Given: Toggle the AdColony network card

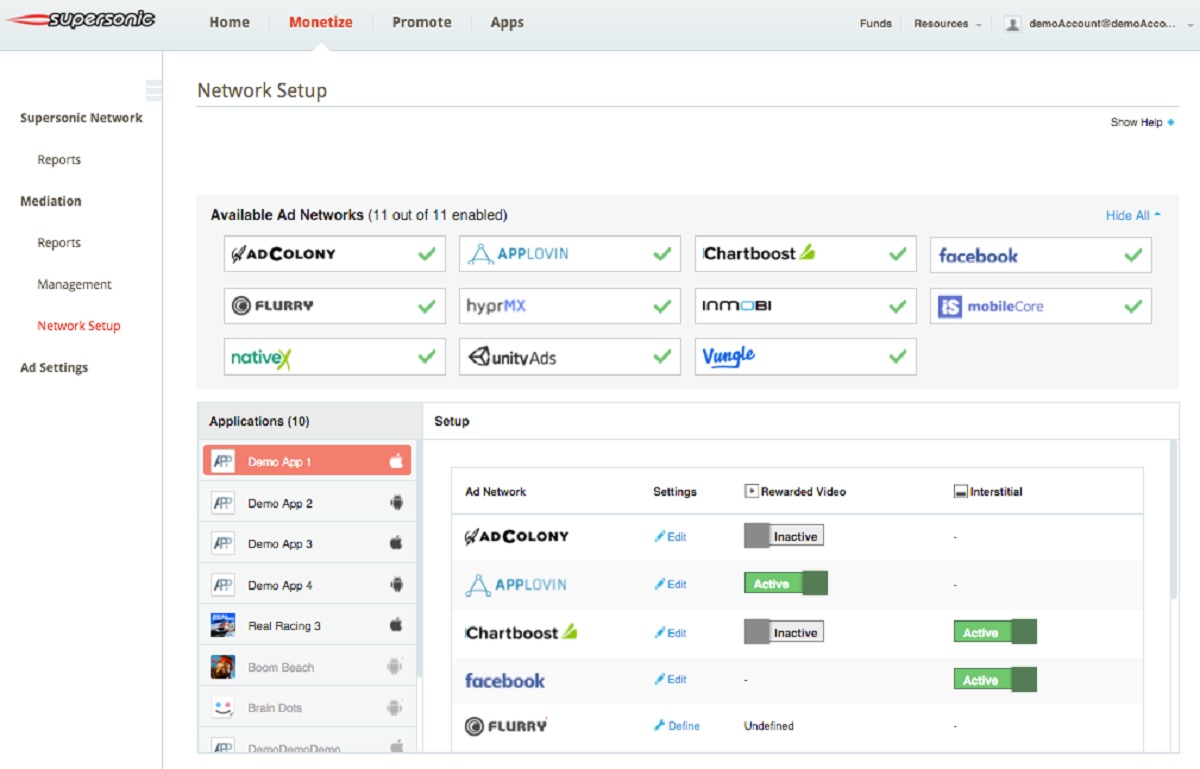Looking at the screenshot, I should tap(335, 254).
